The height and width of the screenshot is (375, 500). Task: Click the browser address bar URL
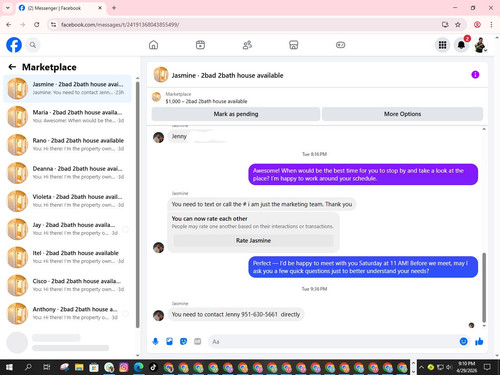point(120,24)
